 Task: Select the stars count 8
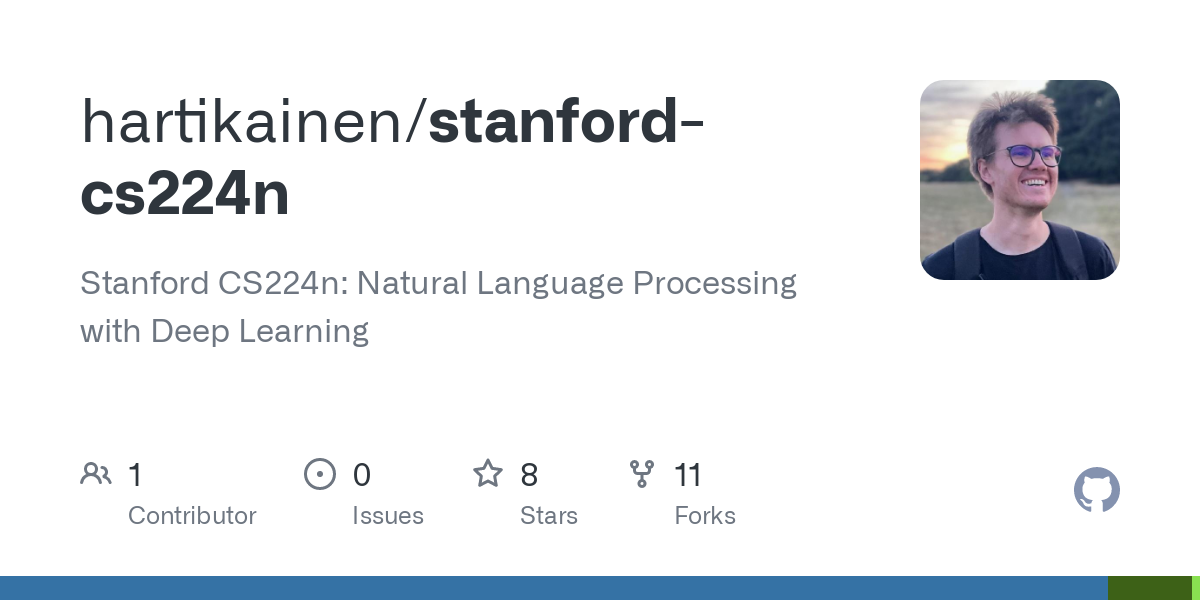click(530, 474)
